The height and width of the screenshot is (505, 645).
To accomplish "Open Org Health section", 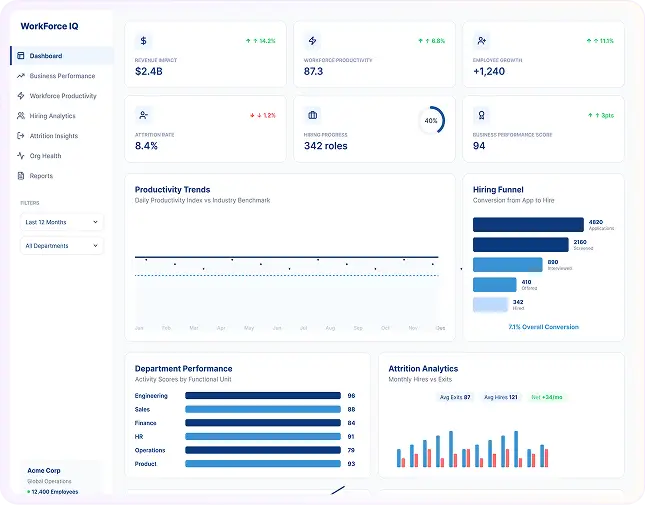I will coord(62,155).
